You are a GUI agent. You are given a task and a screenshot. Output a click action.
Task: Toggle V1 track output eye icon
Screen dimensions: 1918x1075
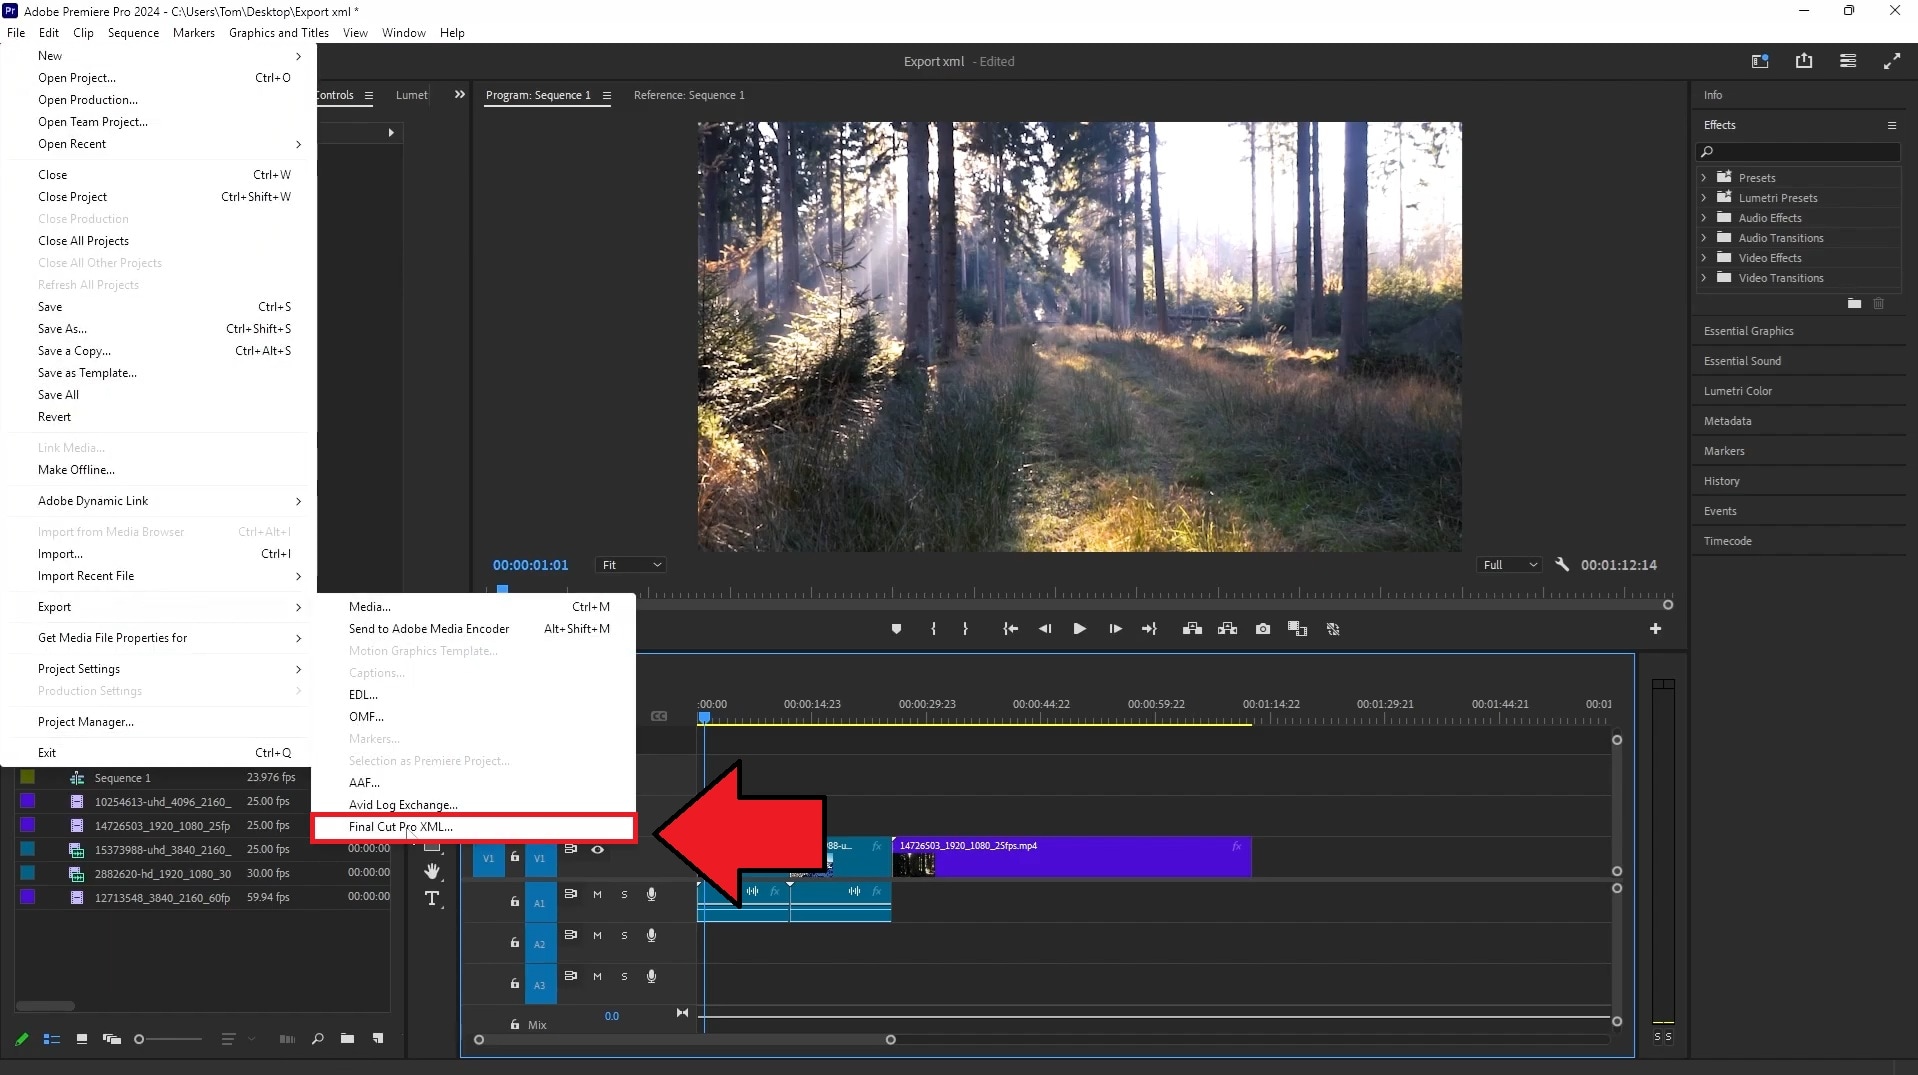(x=597, y=850)
